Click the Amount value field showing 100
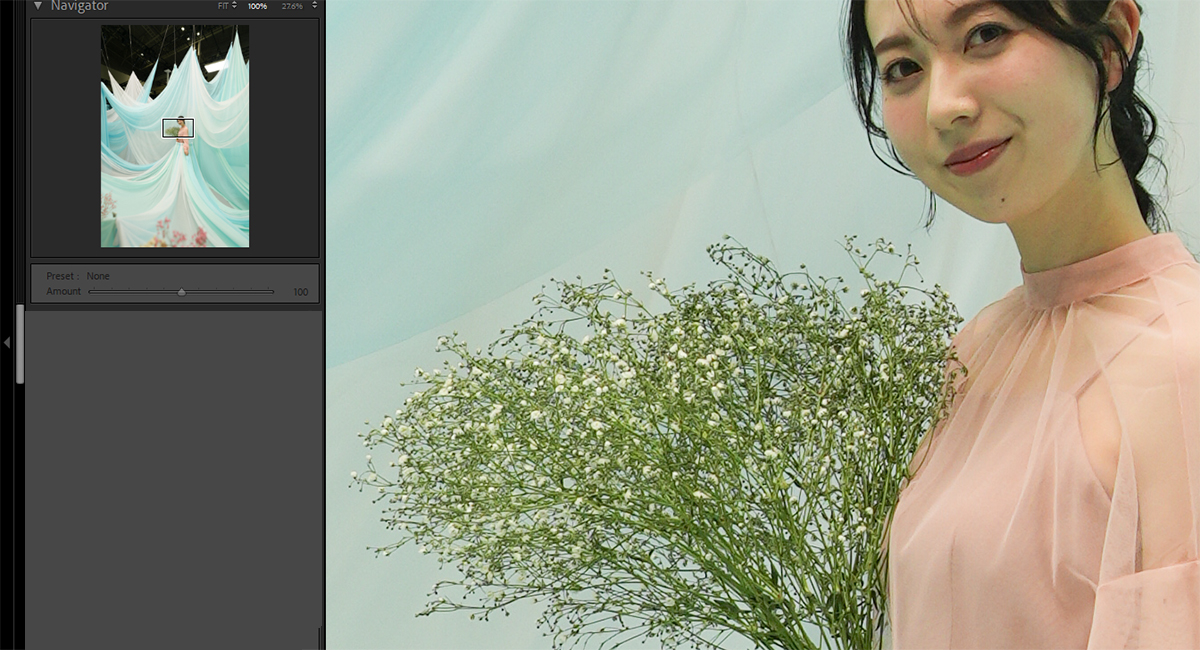Image resolution: width=1200 pixels, height=650 pixels. click(x=300, y=292)
